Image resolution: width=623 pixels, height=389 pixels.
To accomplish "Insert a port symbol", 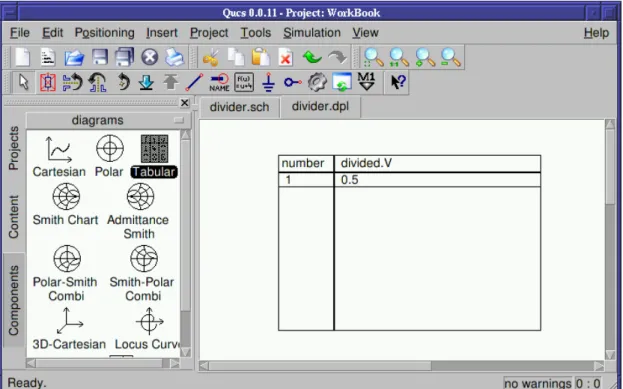I will coord(293,83).
